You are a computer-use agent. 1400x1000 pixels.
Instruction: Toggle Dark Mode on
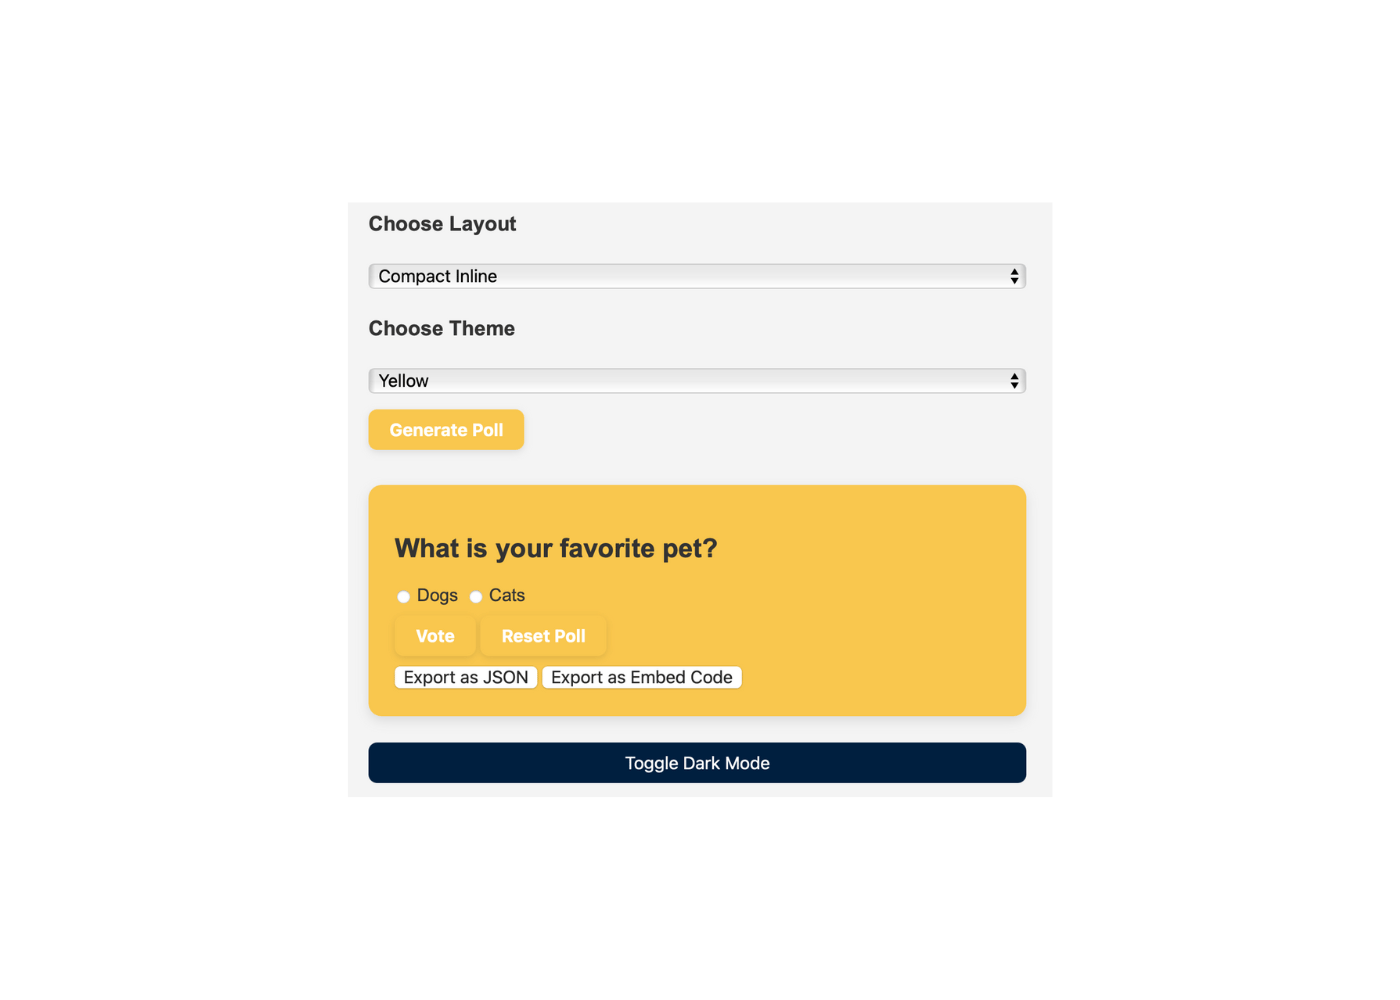(x=697, y=763)
